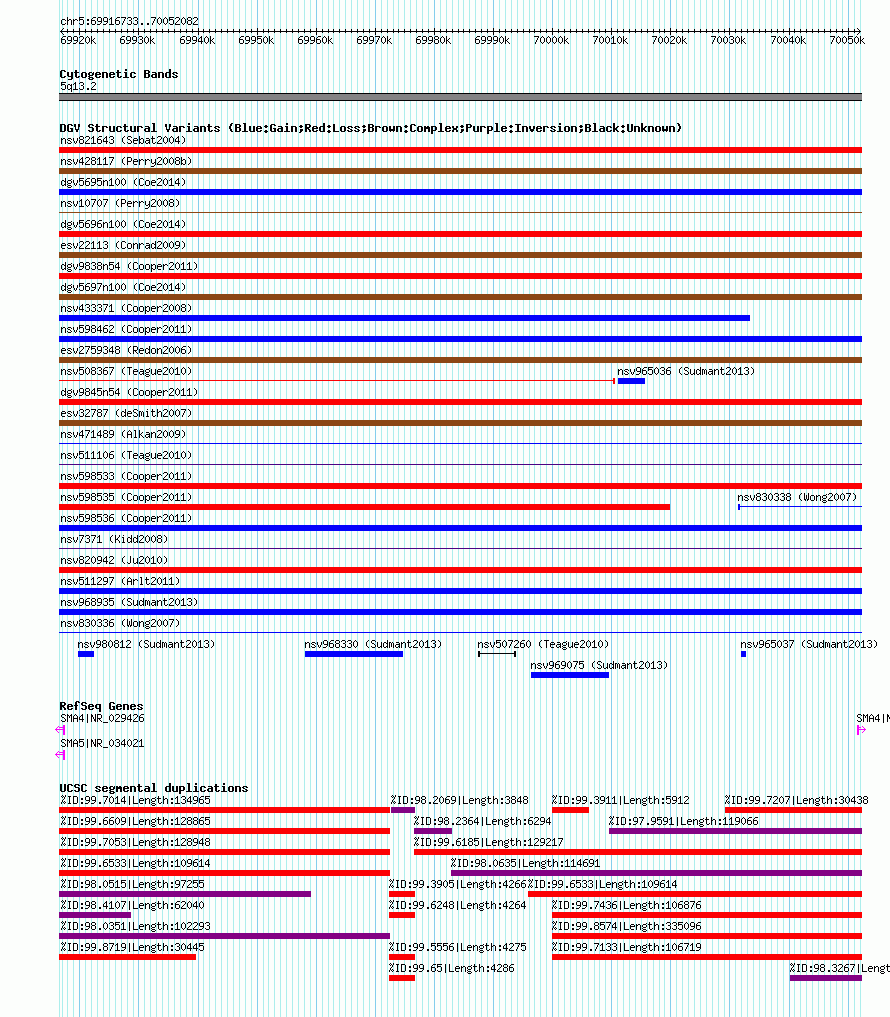Select variant dgv9845n54 (Cooper2011) label
Screen dimensions: 890x1017
(129, 392)
